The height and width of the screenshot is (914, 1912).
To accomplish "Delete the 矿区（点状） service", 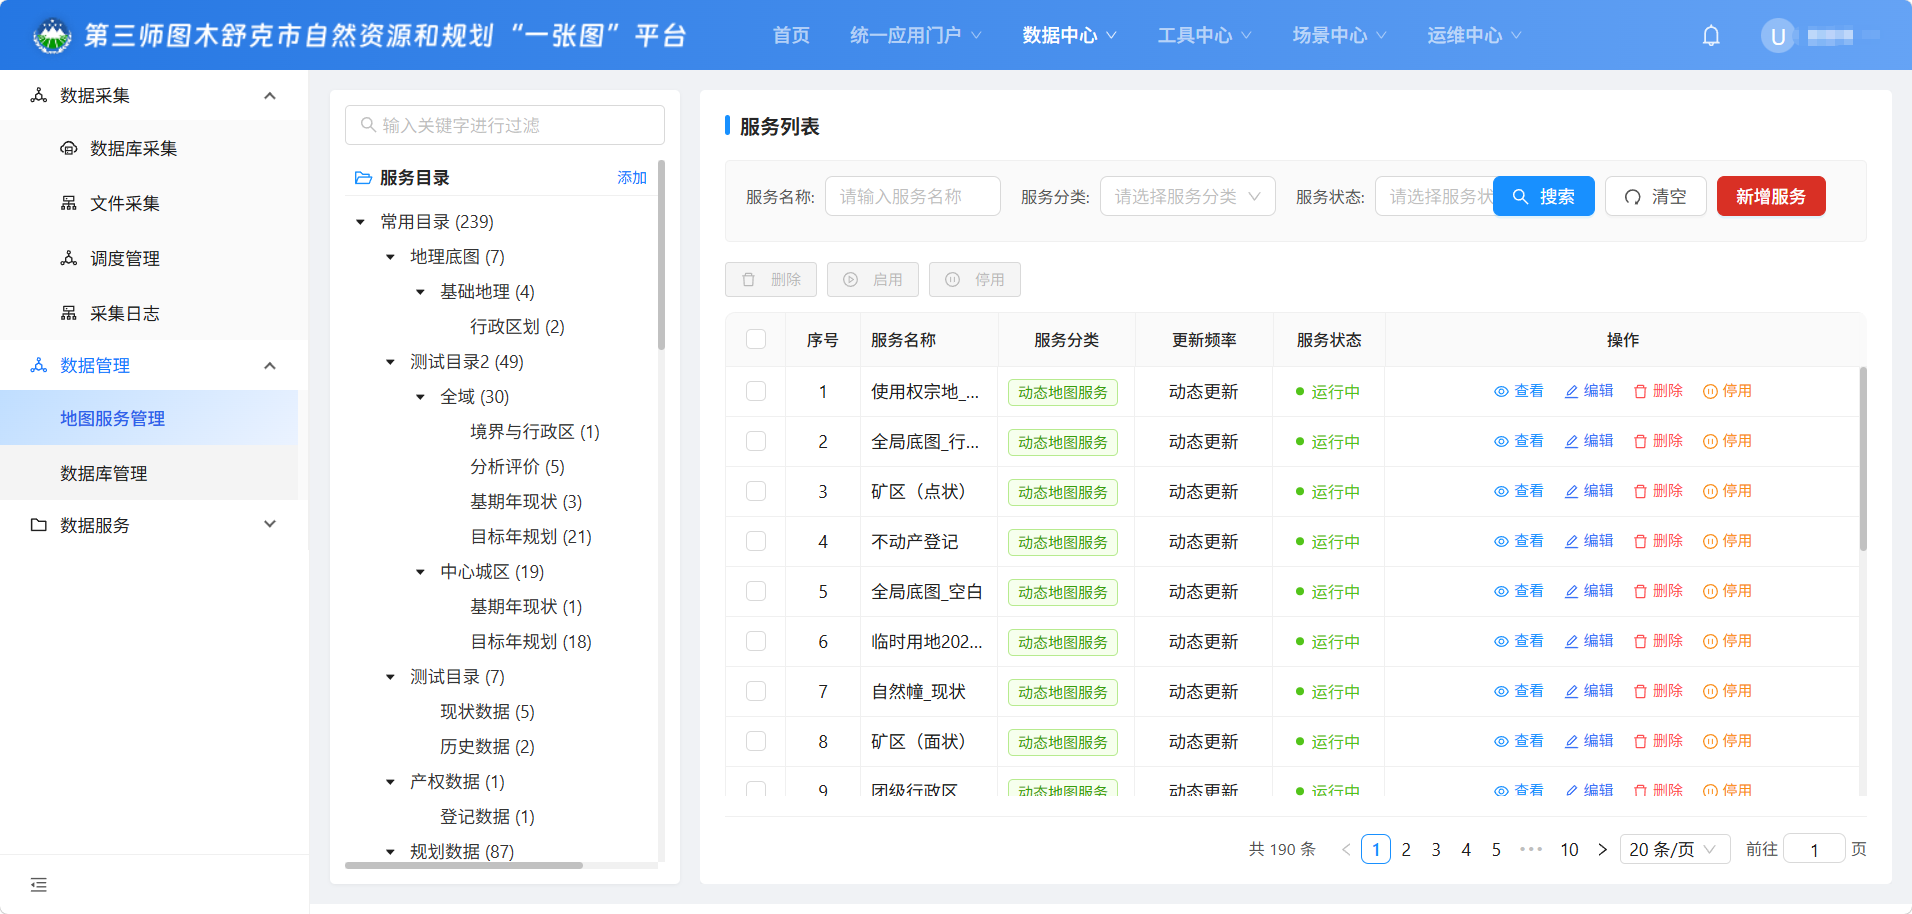I will pyautogui.click(x=1658, y=491).
